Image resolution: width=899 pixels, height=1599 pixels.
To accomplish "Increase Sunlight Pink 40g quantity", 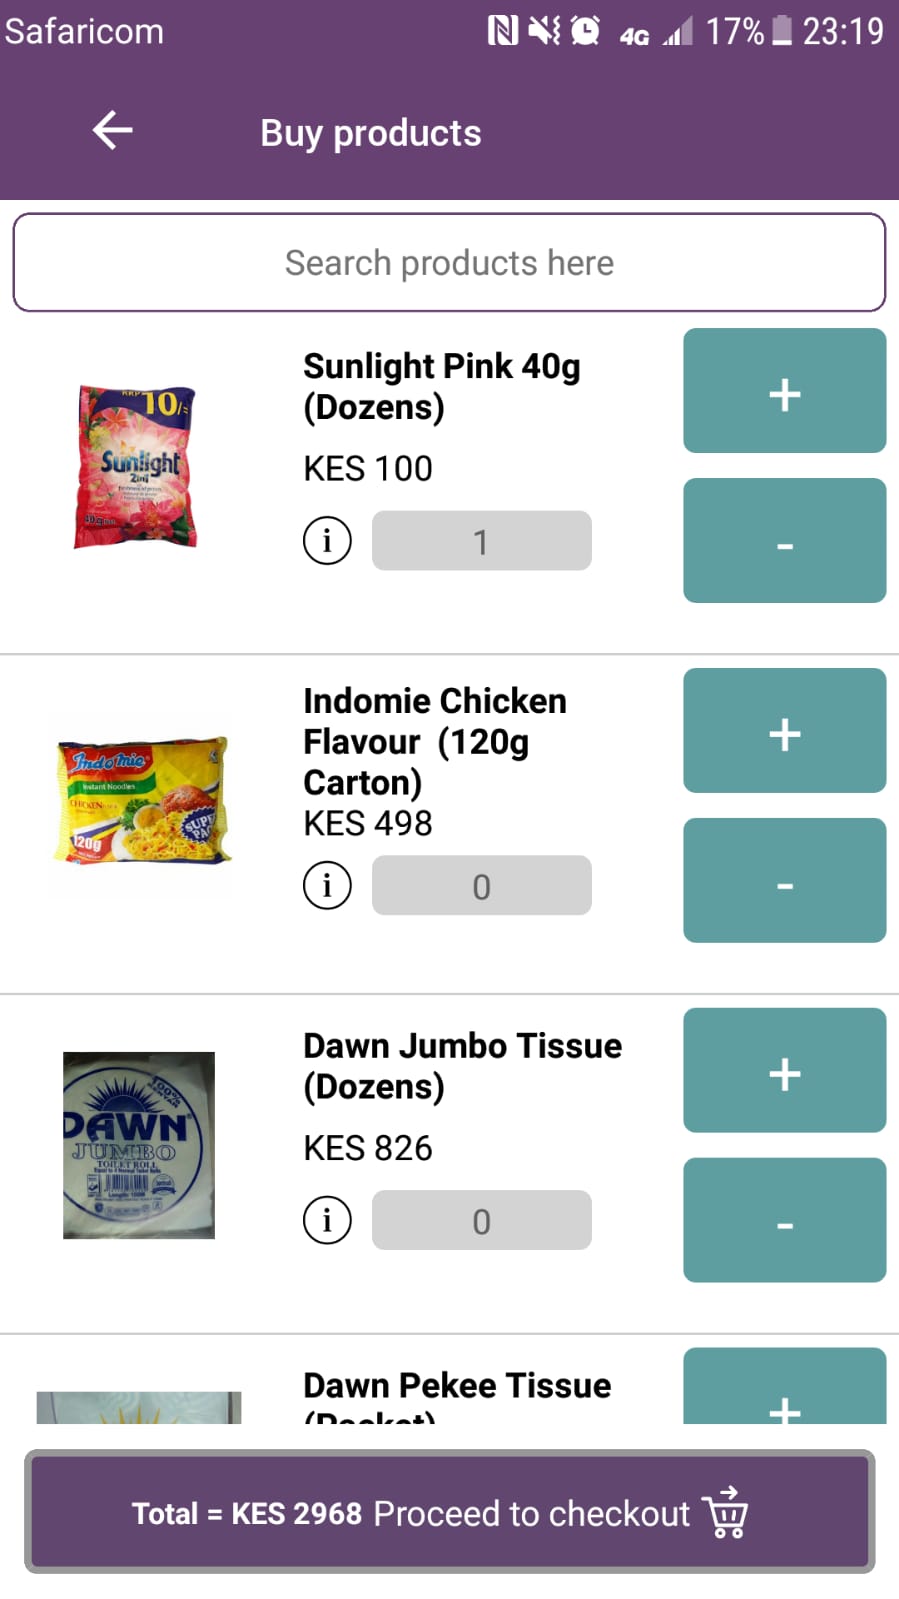I will pos(784,391).
